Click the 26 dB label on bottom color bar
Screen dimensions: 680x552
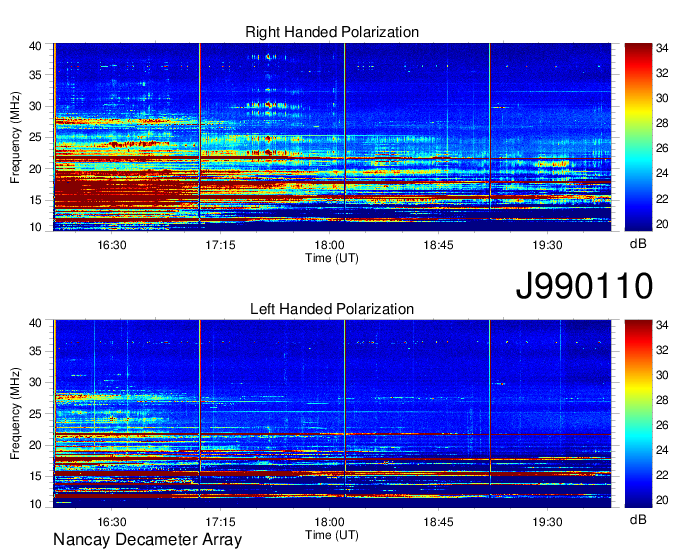coord(662,425)
